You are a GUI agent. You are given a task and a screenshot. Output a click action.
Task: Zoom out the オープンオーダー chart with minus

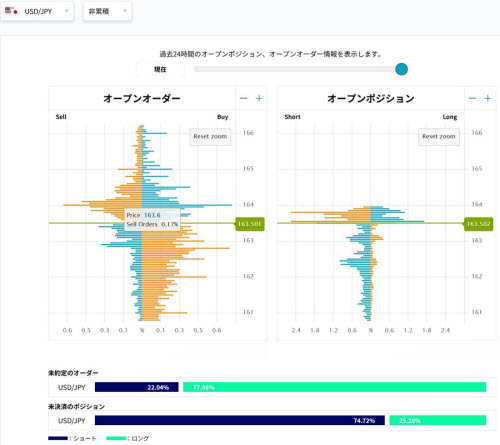click(243, 98)
